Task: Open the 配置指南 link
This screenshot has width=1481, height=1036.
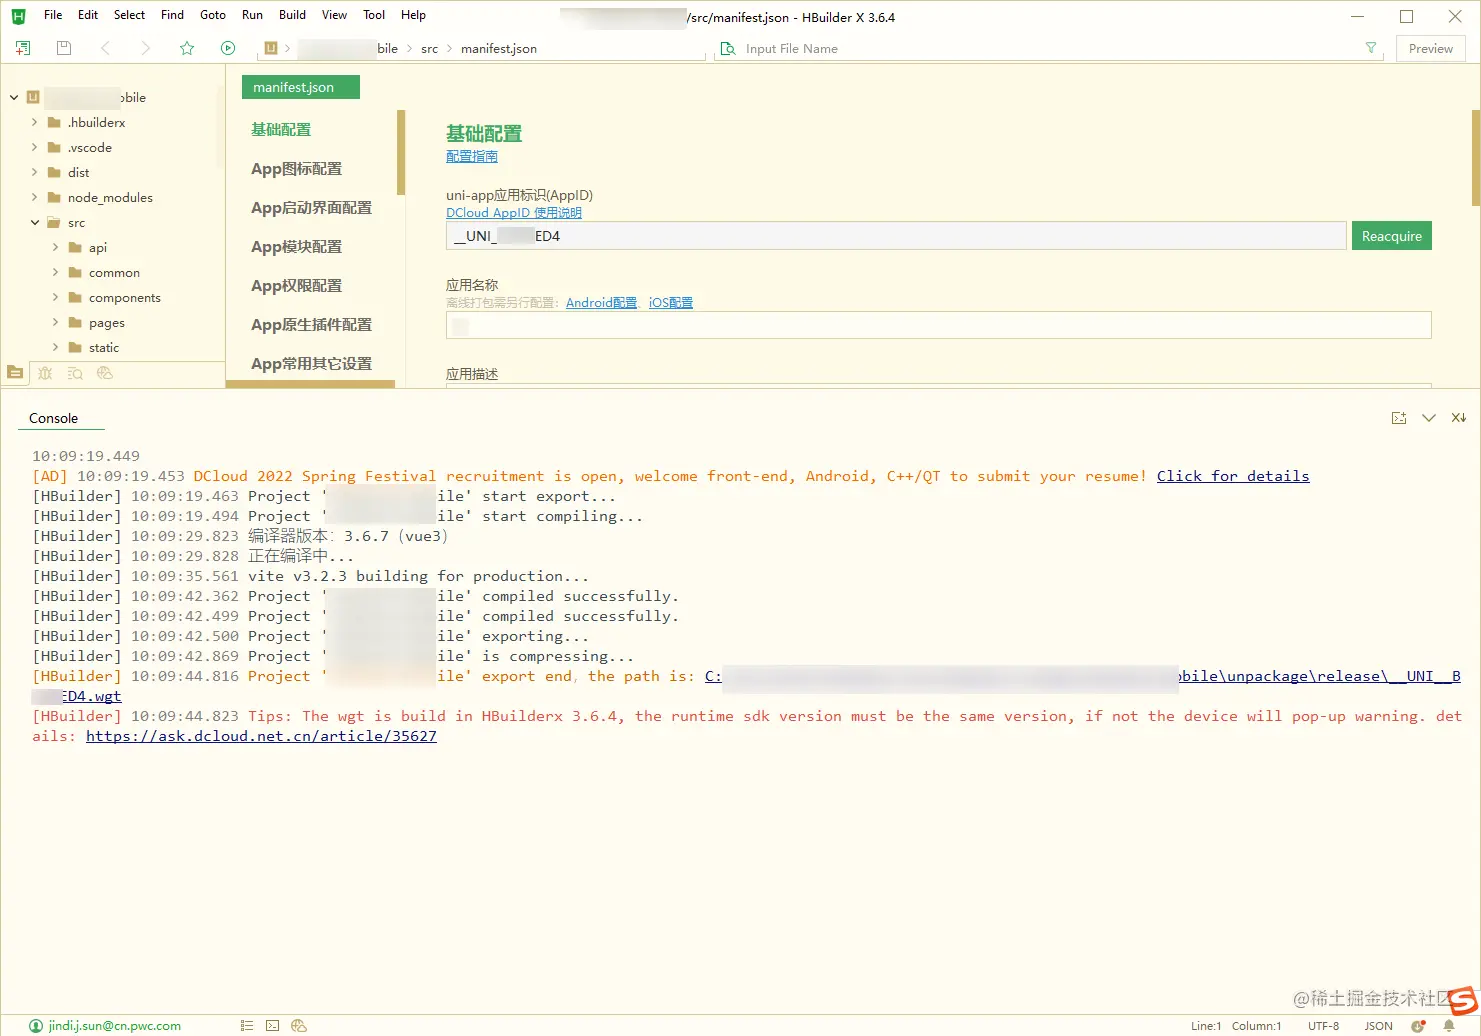Action: pyautogui.click(x=472, y=156)
